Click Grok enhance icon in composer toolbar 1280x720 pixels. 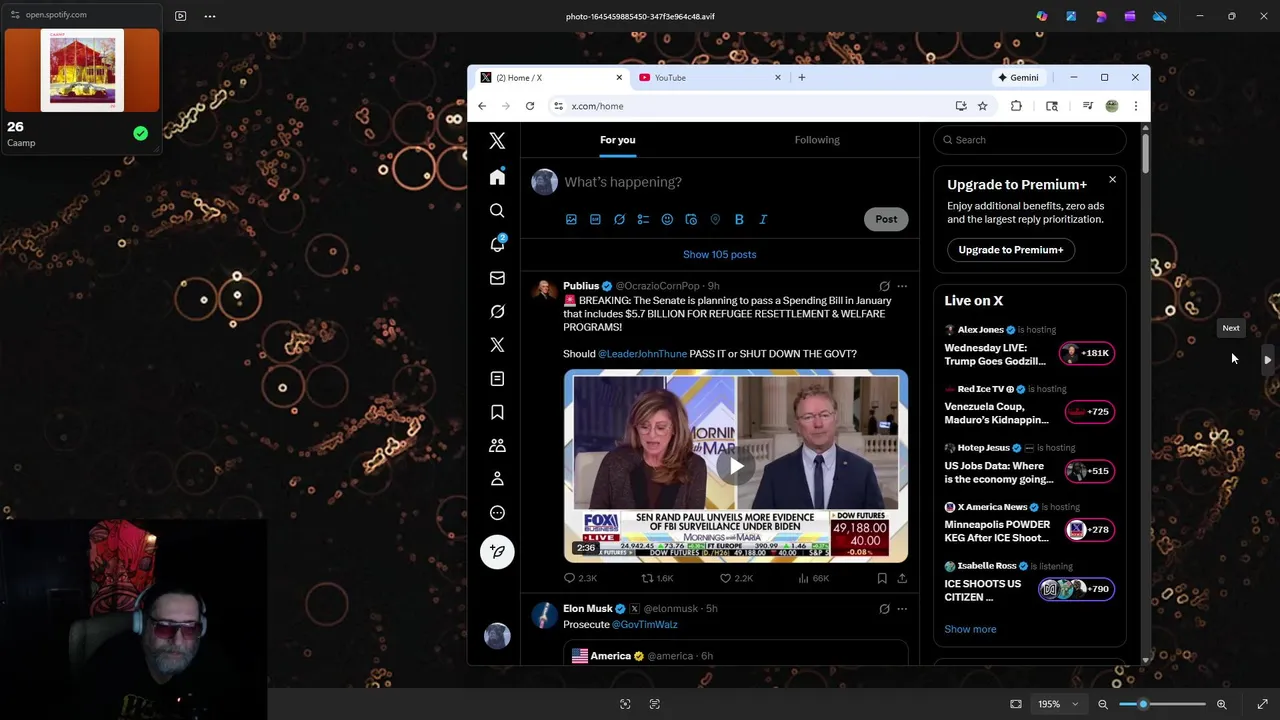(x=619, y=219)
